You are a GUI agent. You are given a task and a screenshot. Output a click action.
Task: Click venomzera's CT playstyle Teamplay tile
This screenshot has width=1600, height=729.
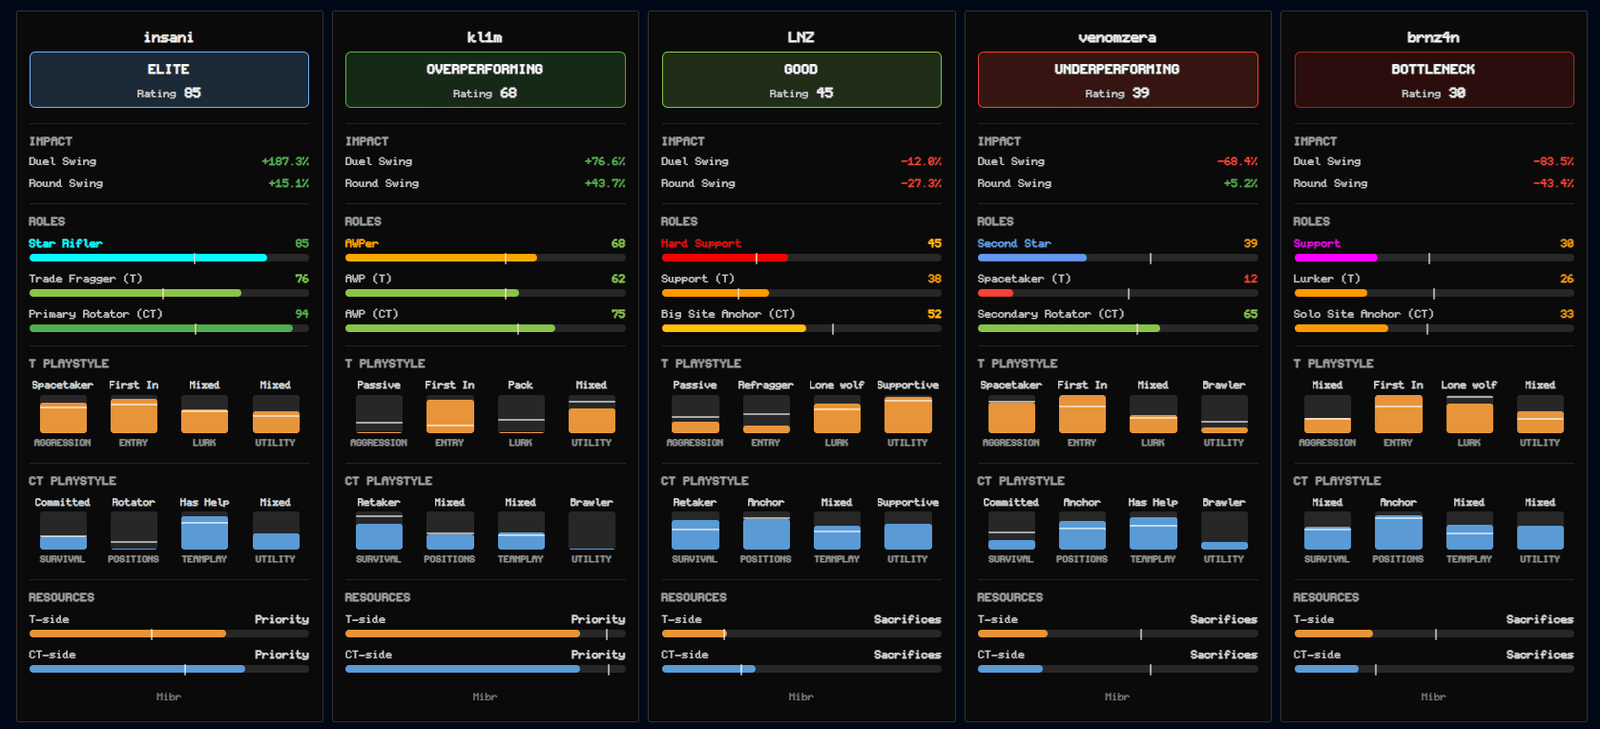click(1153, 532)
